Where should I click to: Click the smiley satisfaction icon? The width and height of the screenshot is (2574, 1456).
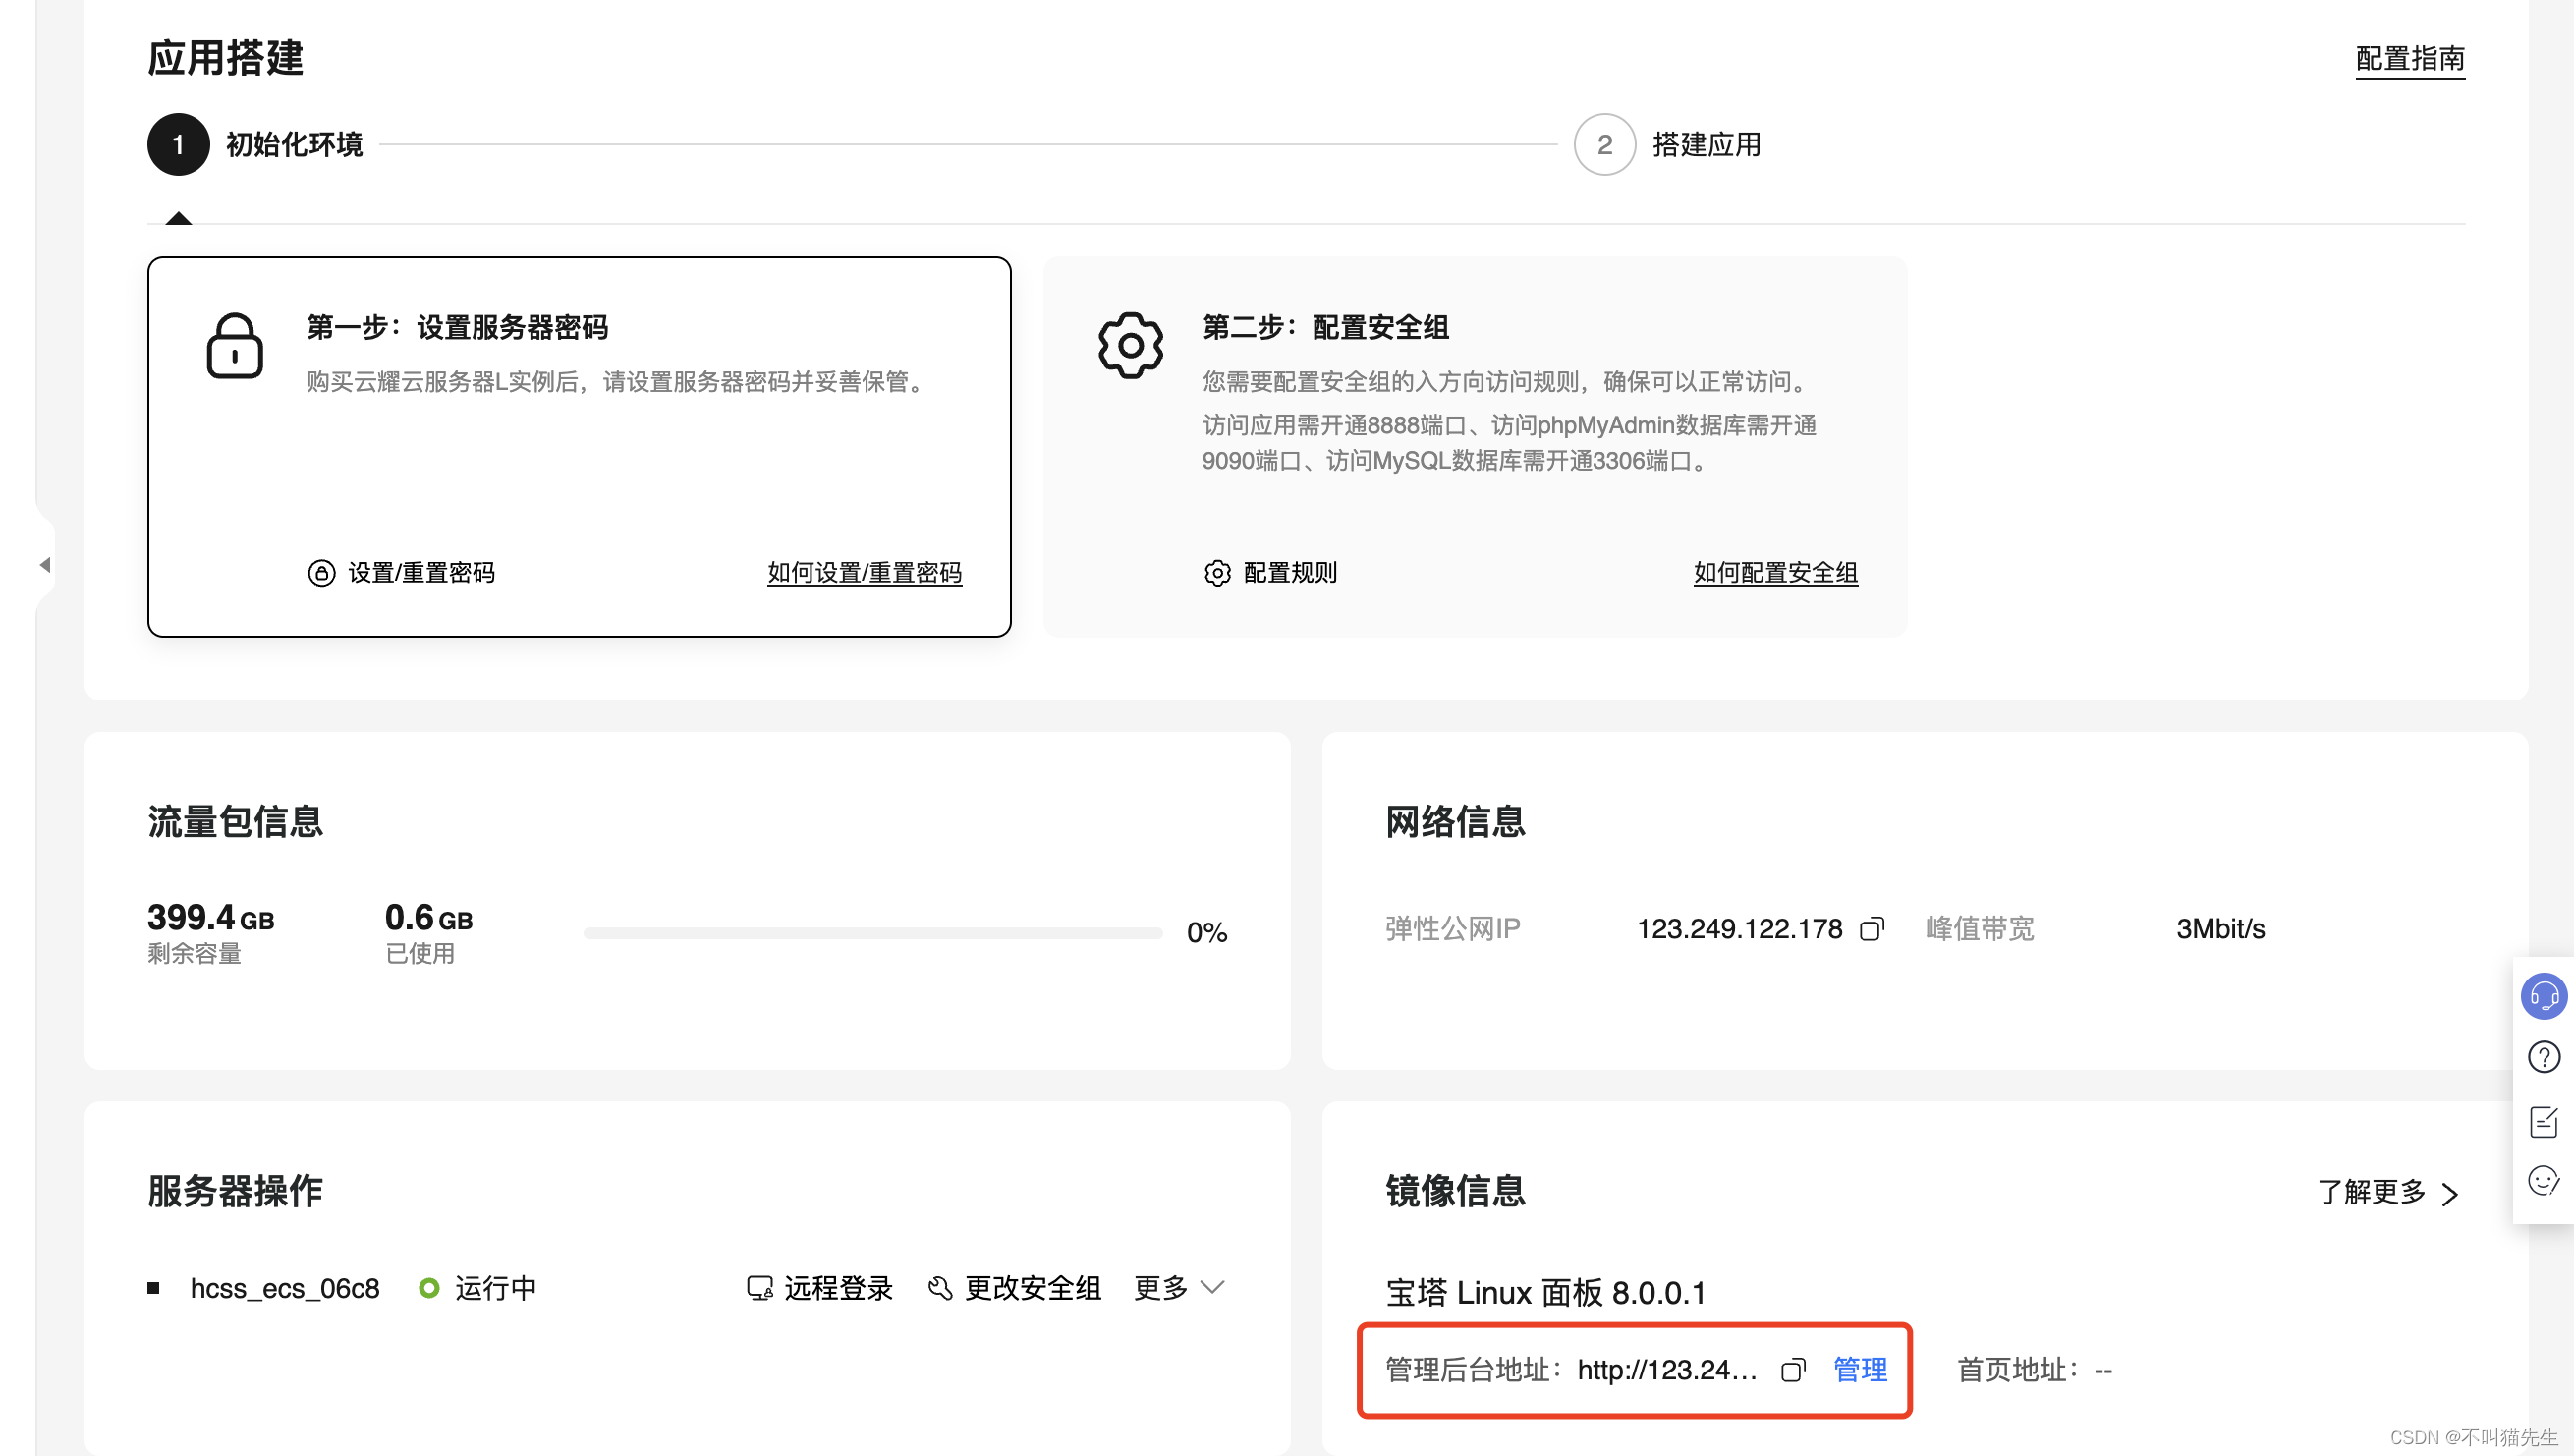click(x=2543, y=1181)
